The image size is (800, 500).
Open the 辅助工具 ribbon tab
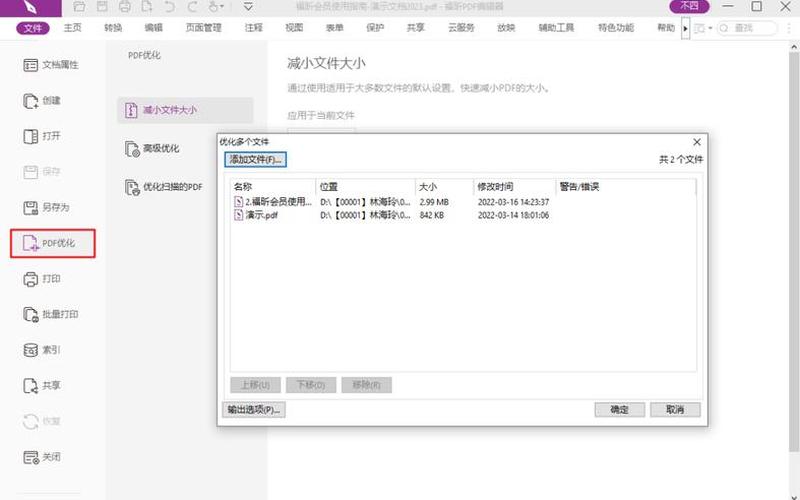[x=556, y=28]
